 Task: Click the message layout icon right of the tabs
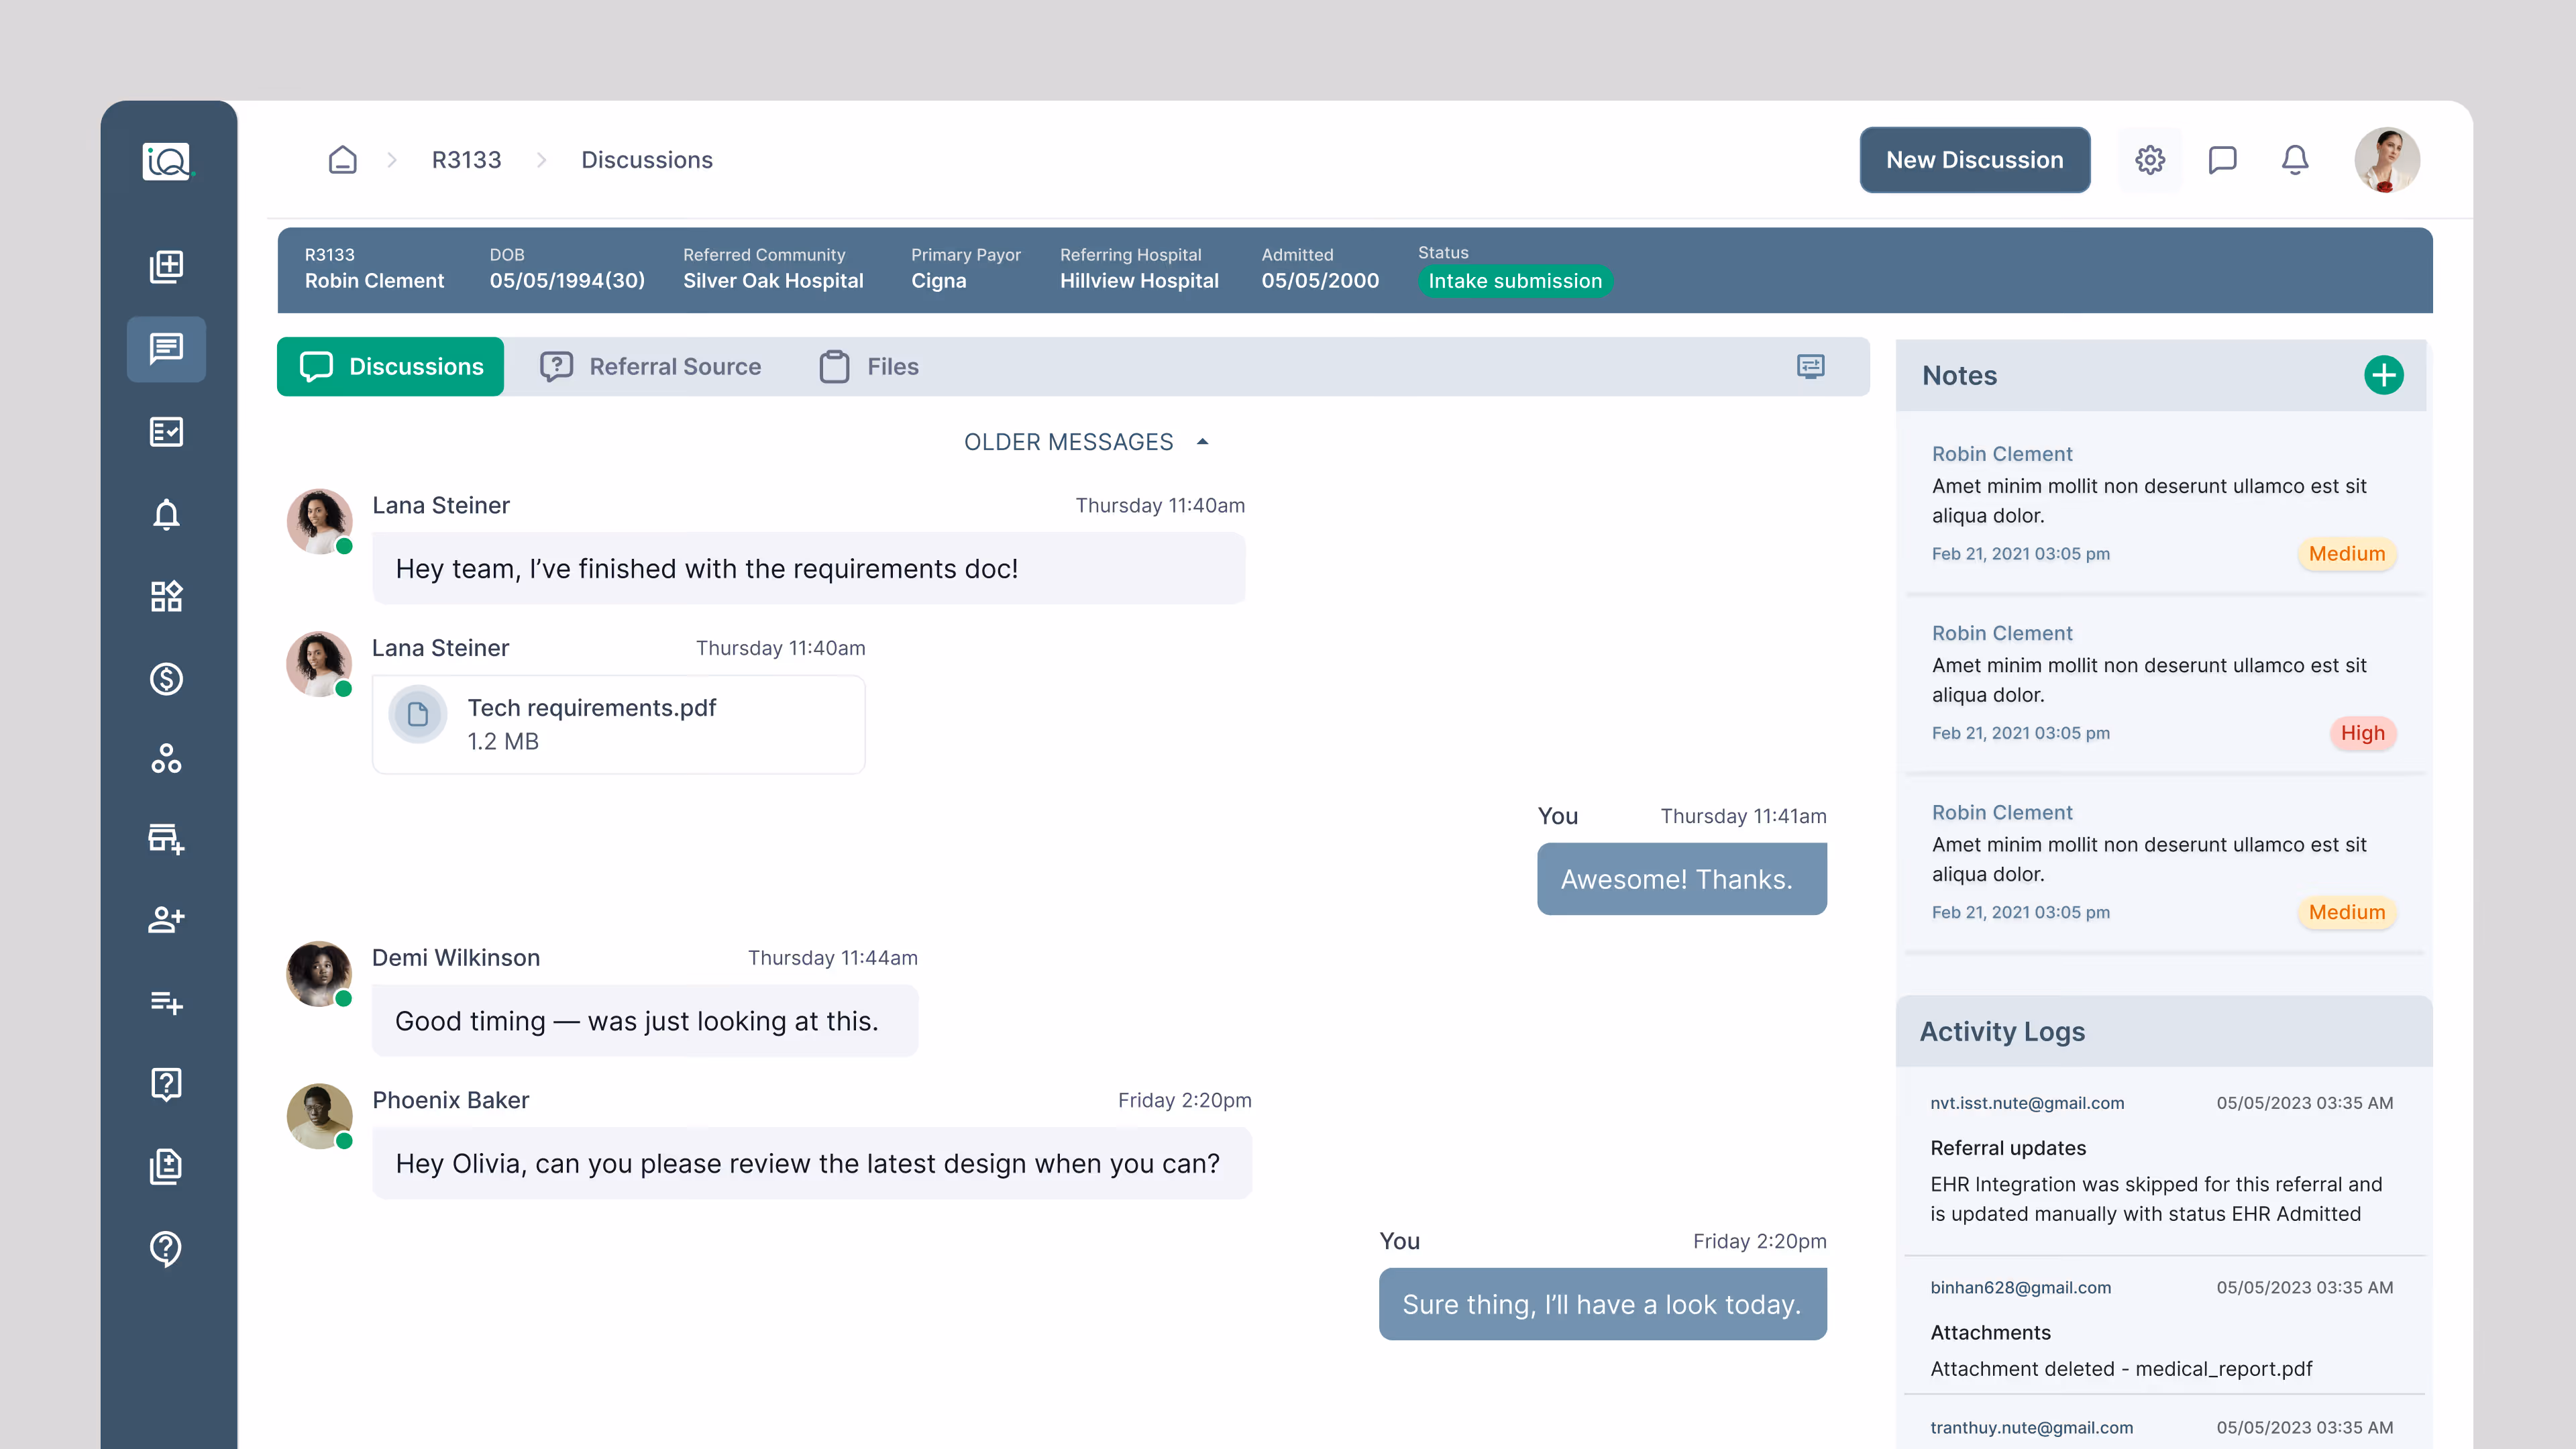pyautogui.click(x=1810, y=367)
